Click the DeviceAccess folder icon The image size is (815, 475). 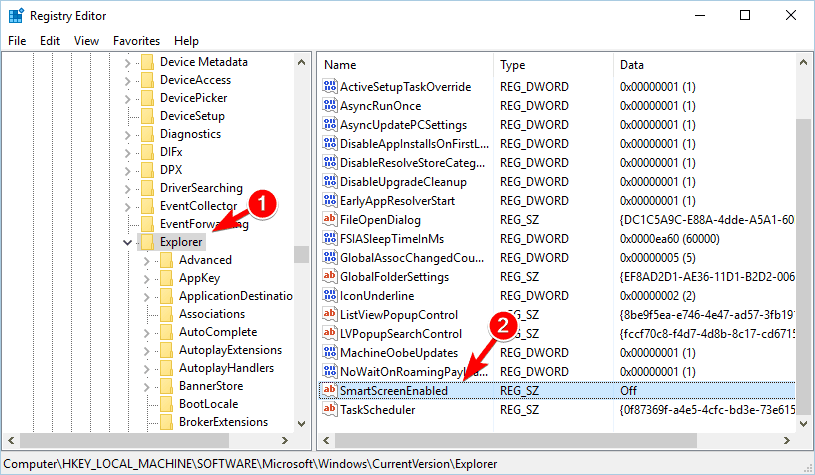pos(148,80)
